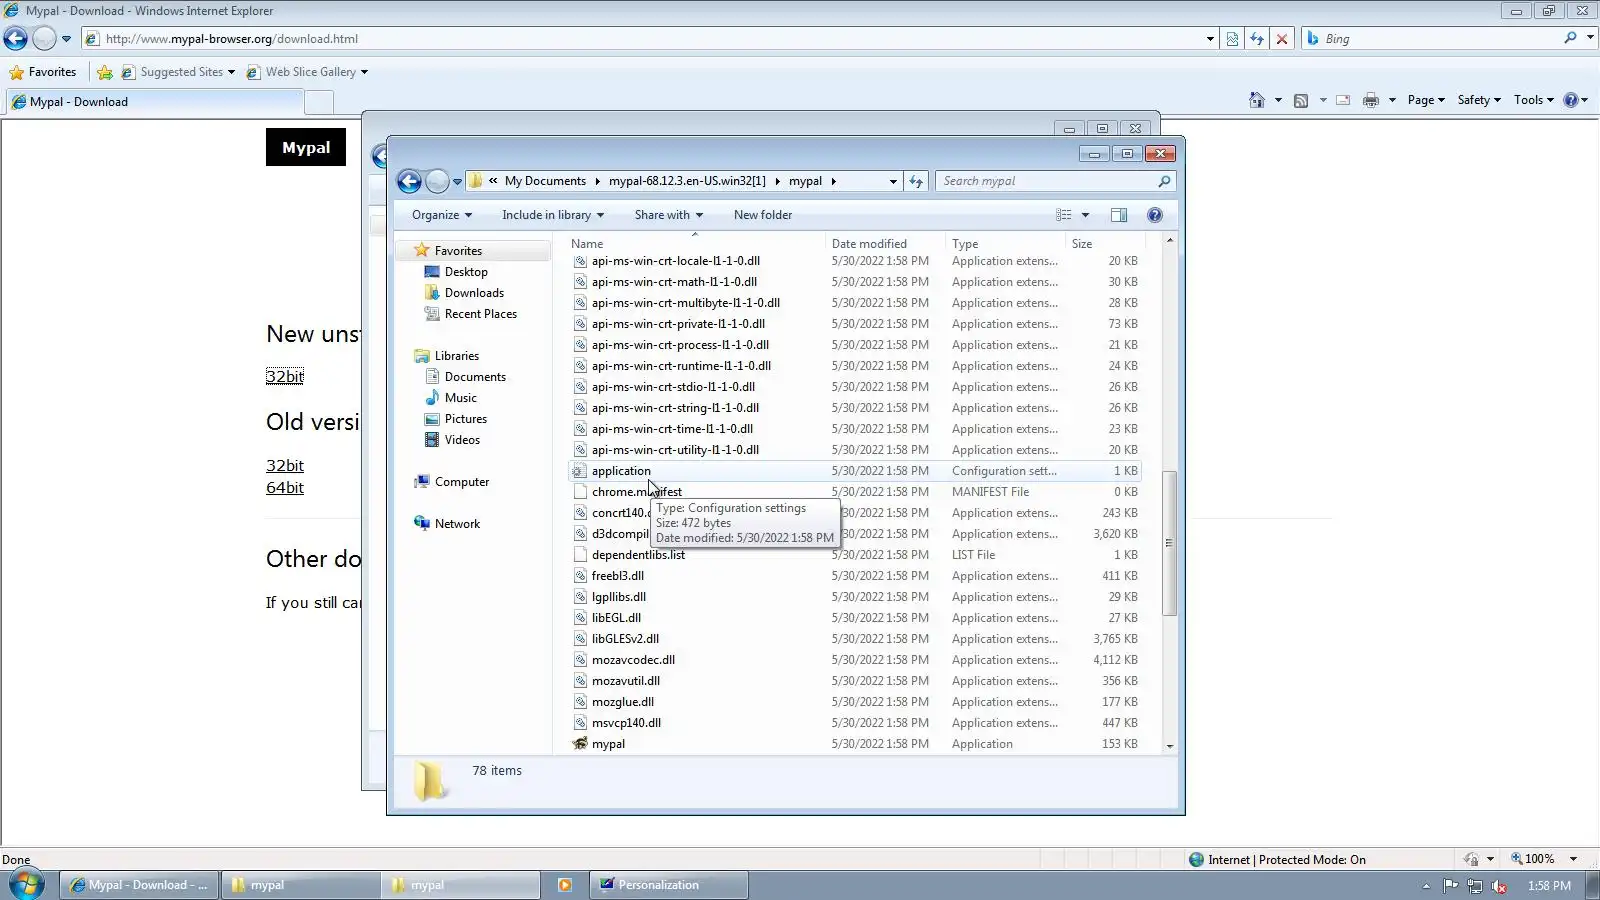Screen dimensions: 1600x900
Task: Select Desktop in Explorer favorites
Action: pyautogui.click(x=466, y=272)
